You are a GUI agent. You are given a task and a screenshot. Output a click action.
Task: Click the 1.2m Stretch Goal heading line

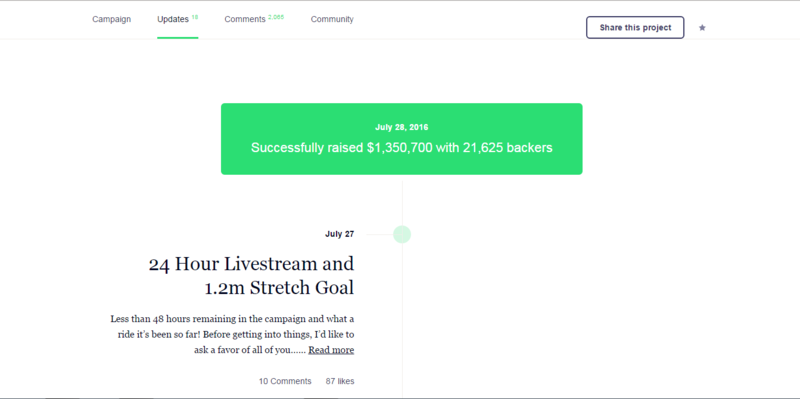[x=279, y=288]
